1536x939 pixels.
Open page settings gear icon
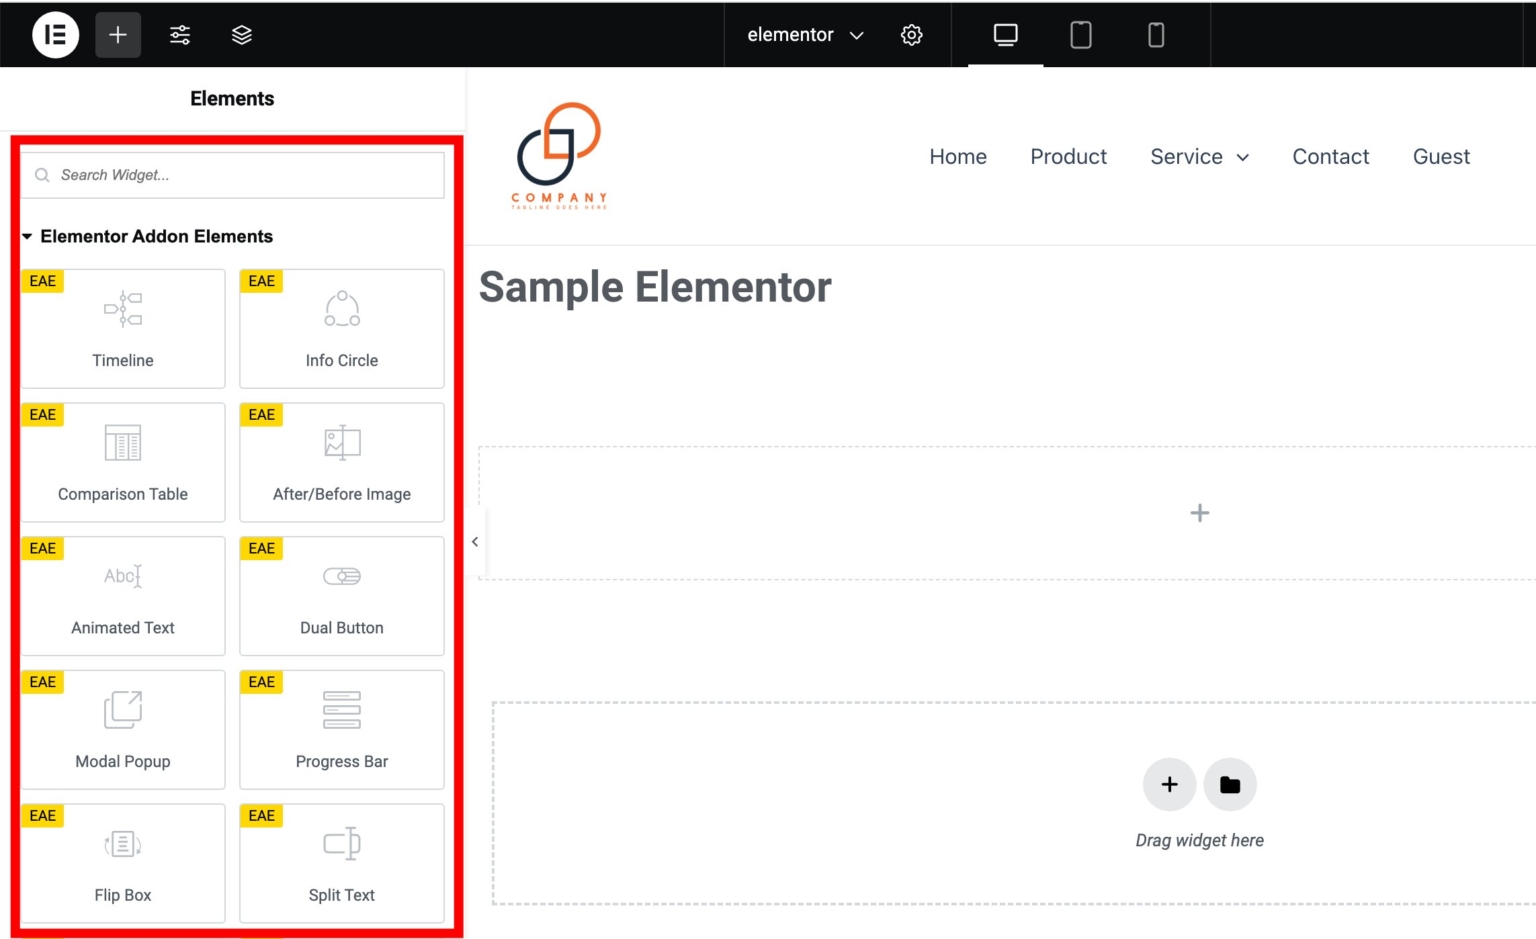(911, 35)
